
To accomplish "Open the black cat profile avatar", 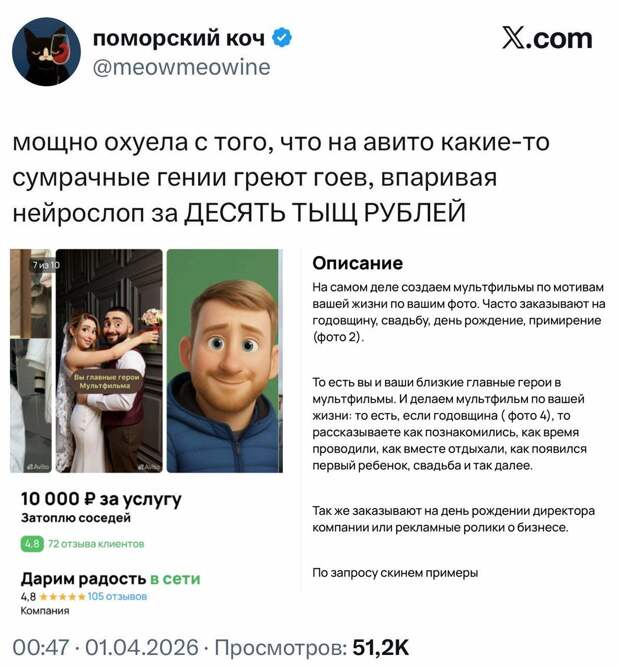I will coord(46,51).
